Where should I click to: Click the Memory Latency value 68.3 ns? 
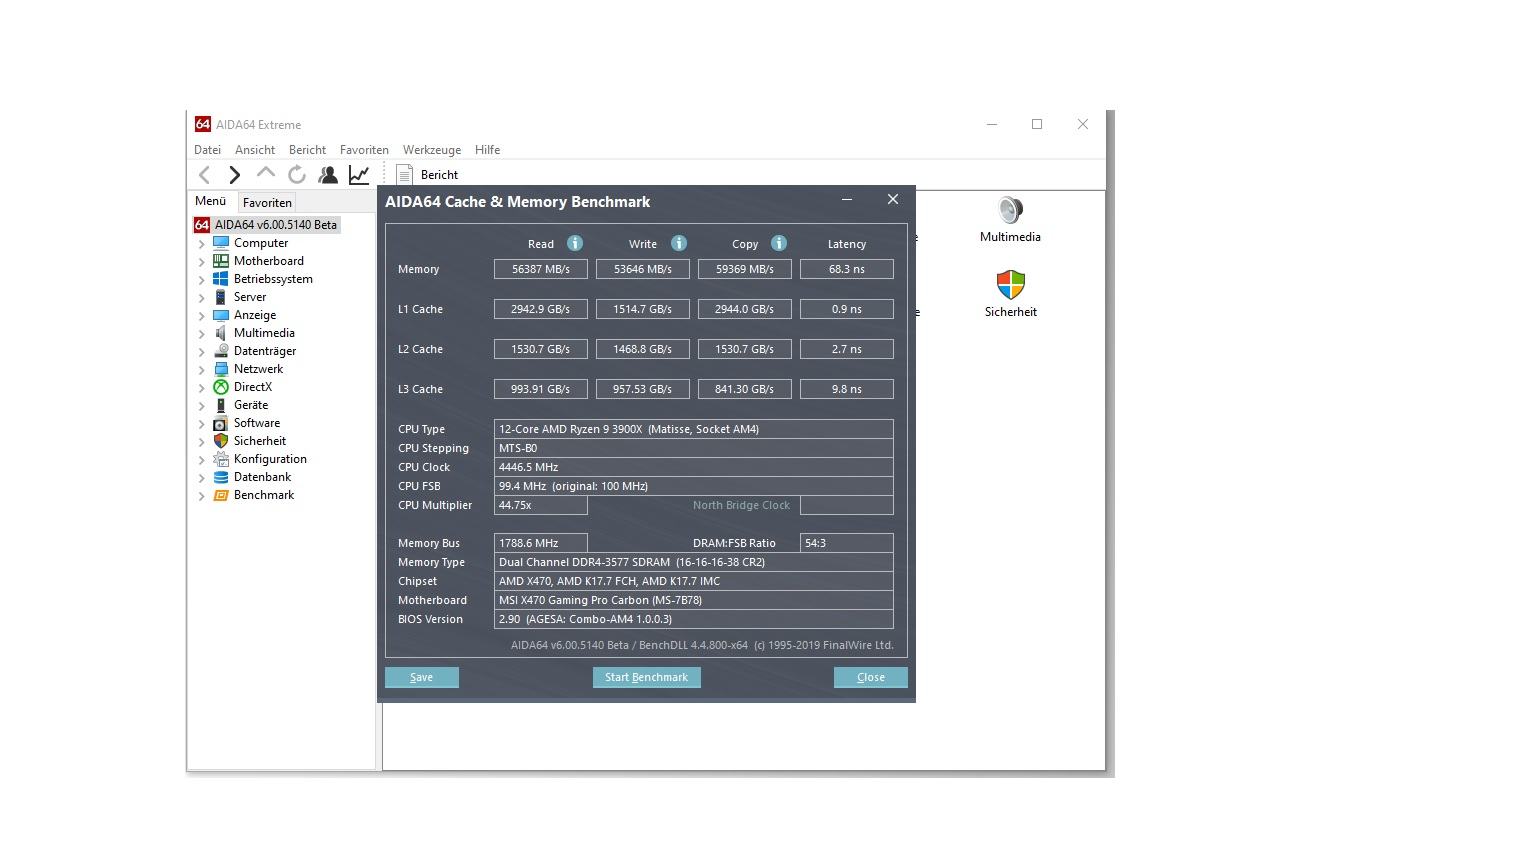847,269
